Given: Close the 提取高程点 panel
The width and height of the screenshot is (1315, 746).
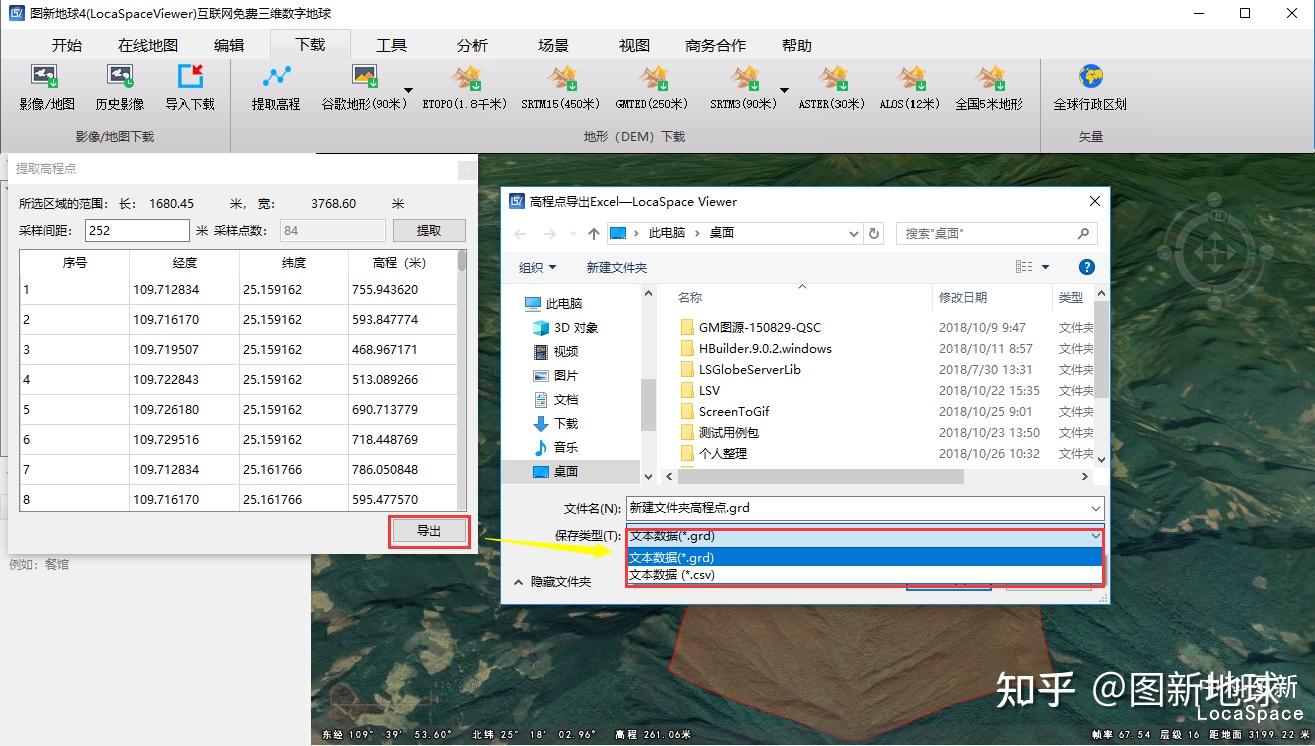Looking at the screenshot, I should click(x=465, y=169).
